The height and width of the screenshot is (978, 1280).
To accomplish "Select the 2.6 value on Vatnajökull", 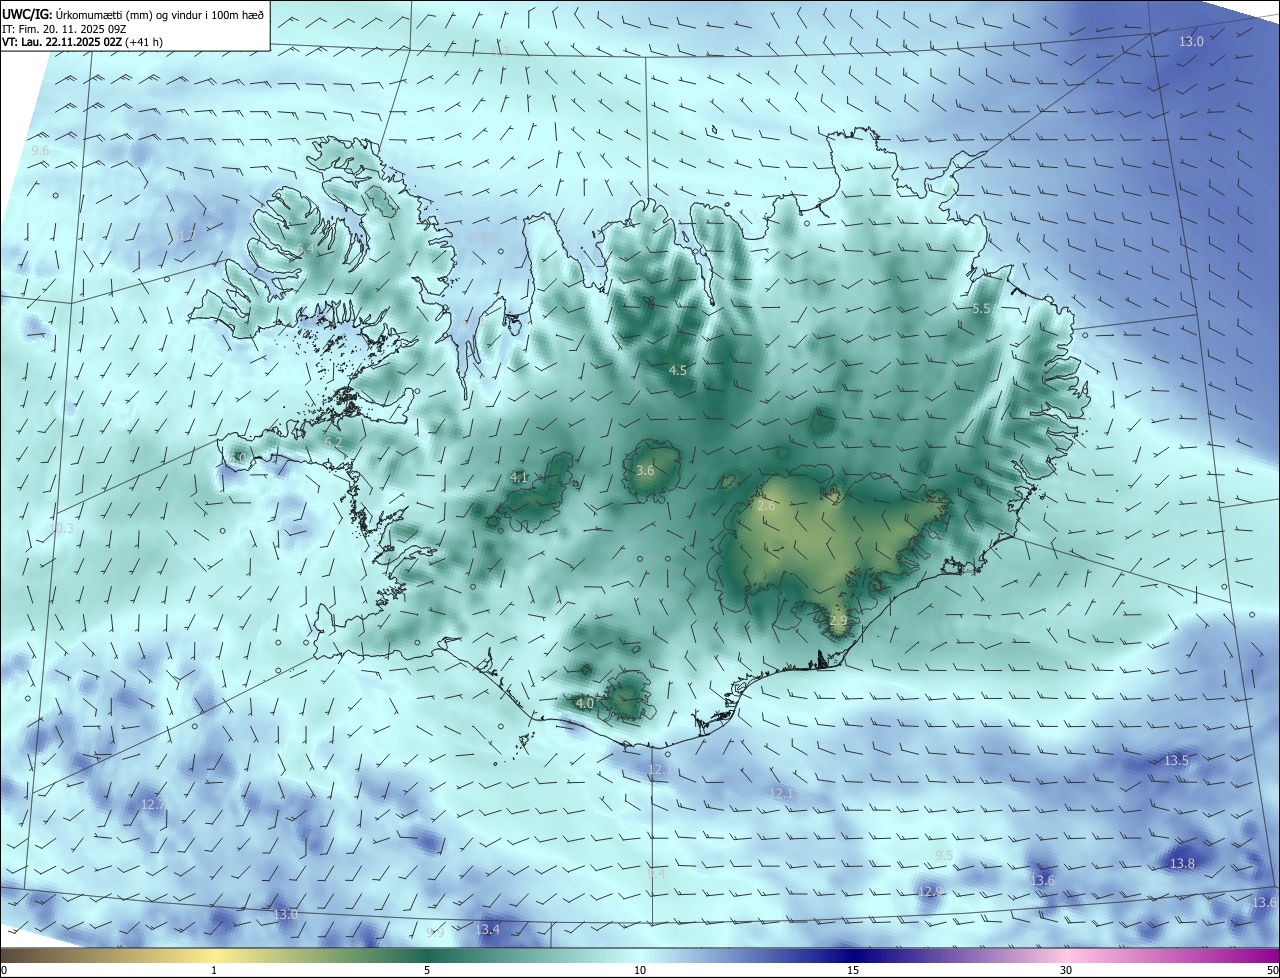I will [x=766, y=506].
